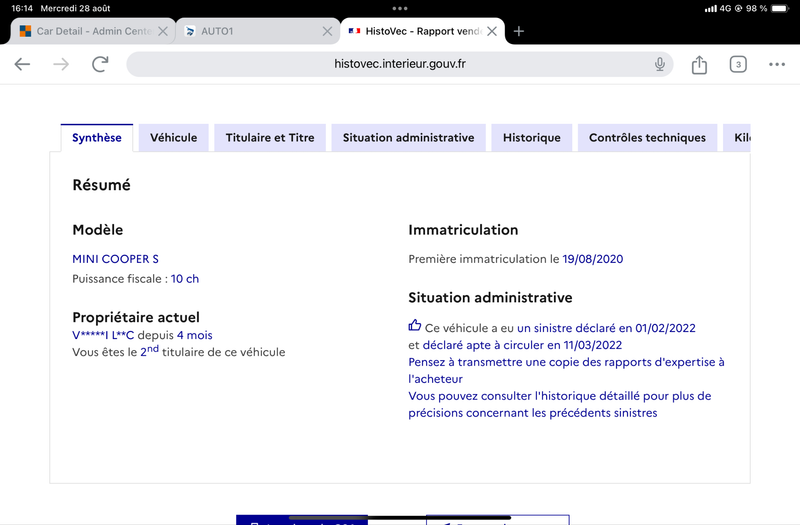Click the forward navigation arrow
The width and height of the screenshot is (800, 525).
(x=61, y=64)
